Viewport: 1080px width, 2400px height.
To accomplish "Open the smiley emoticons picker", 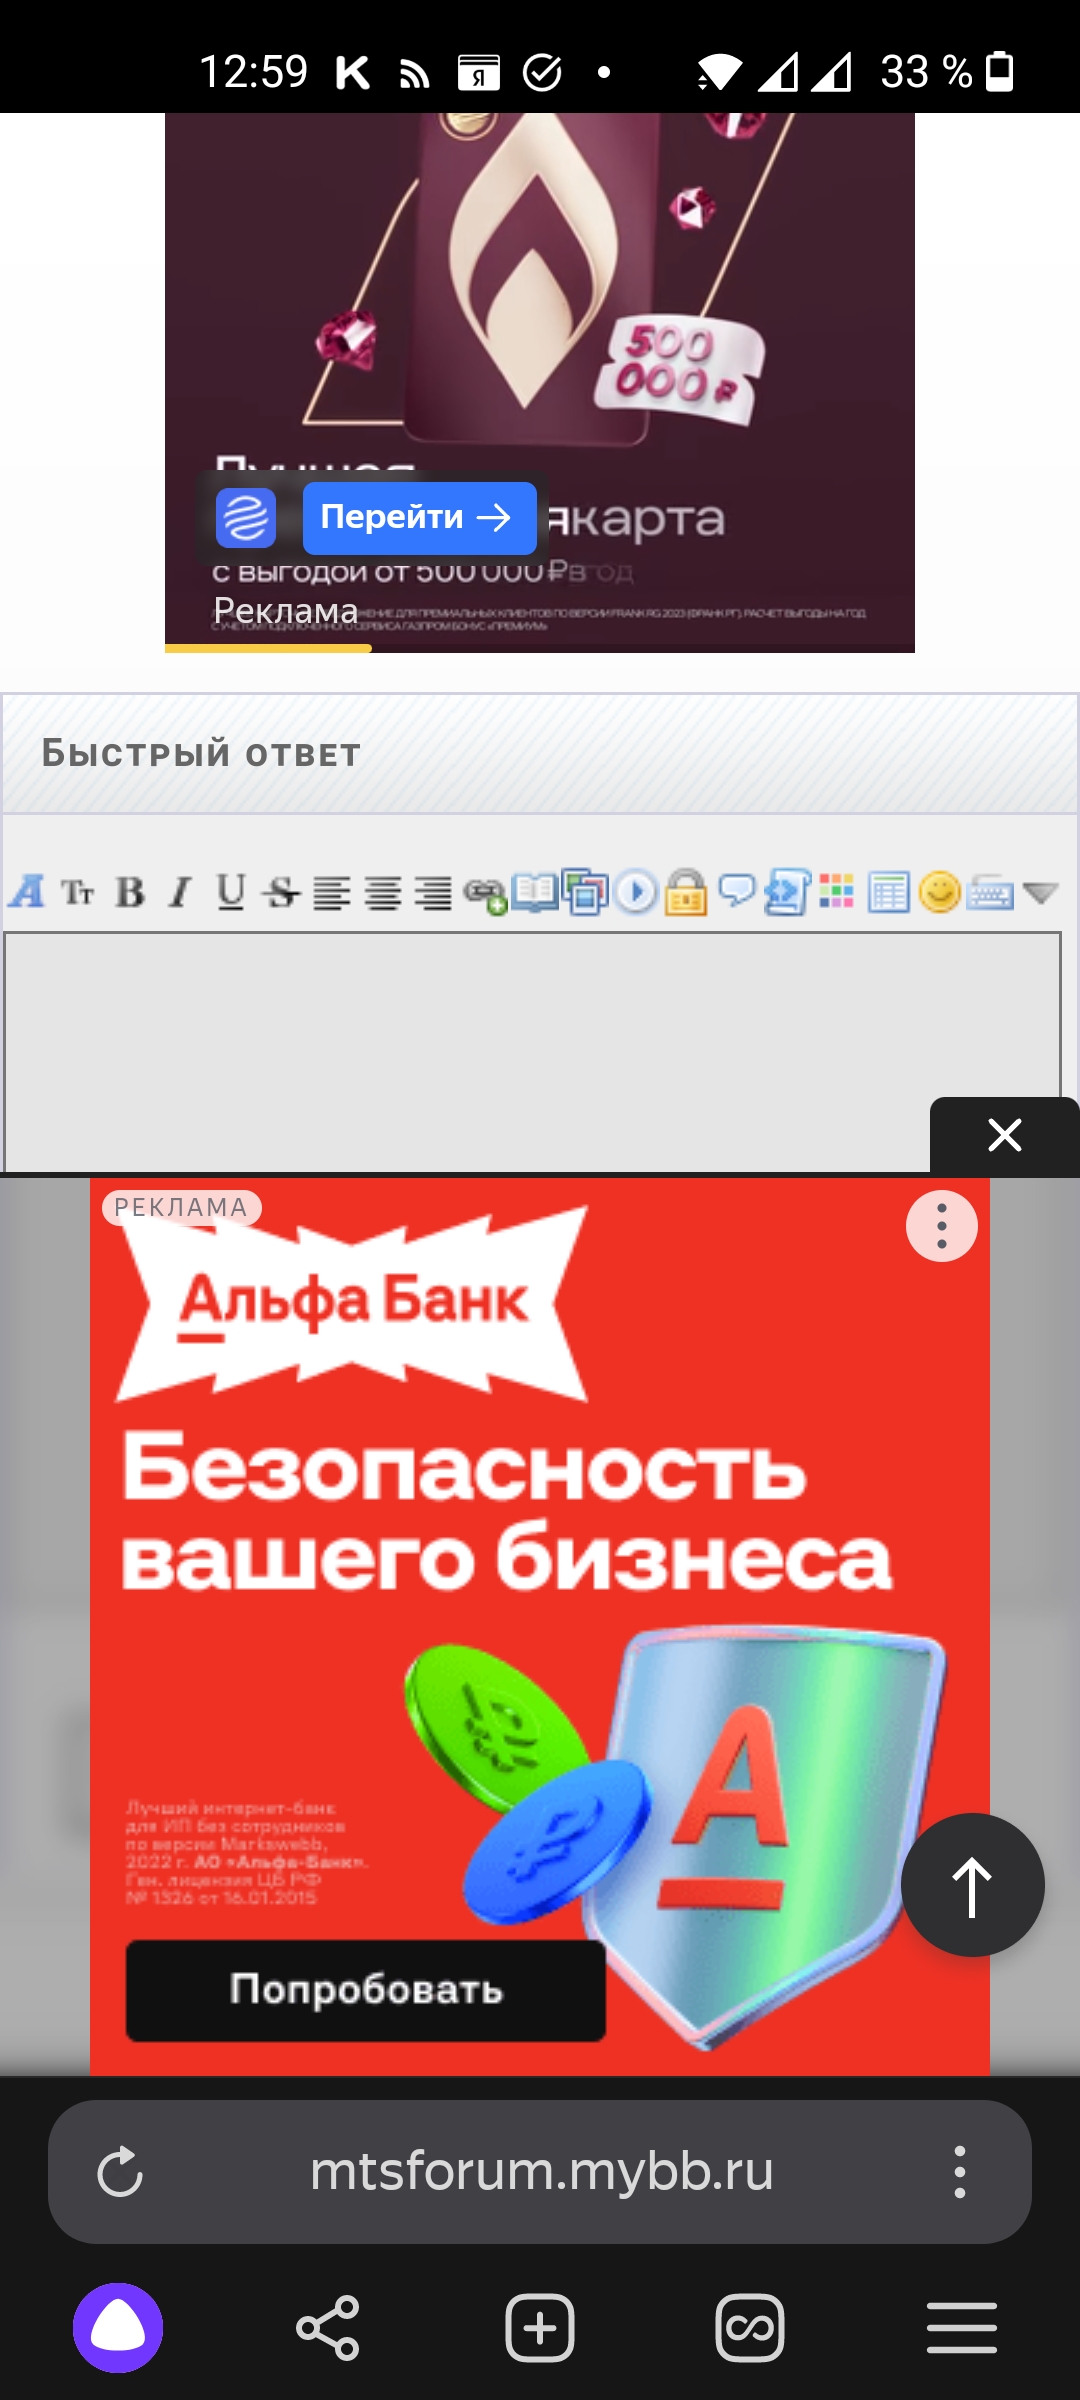I will (x=939, y=892).
